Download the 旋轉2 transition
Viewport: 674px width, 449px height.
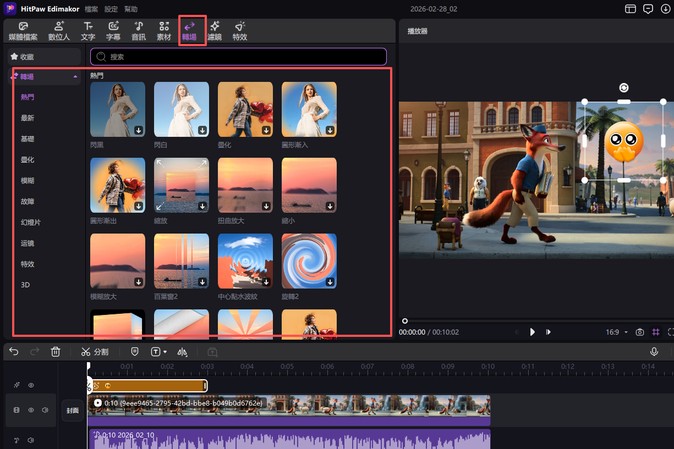330,282
